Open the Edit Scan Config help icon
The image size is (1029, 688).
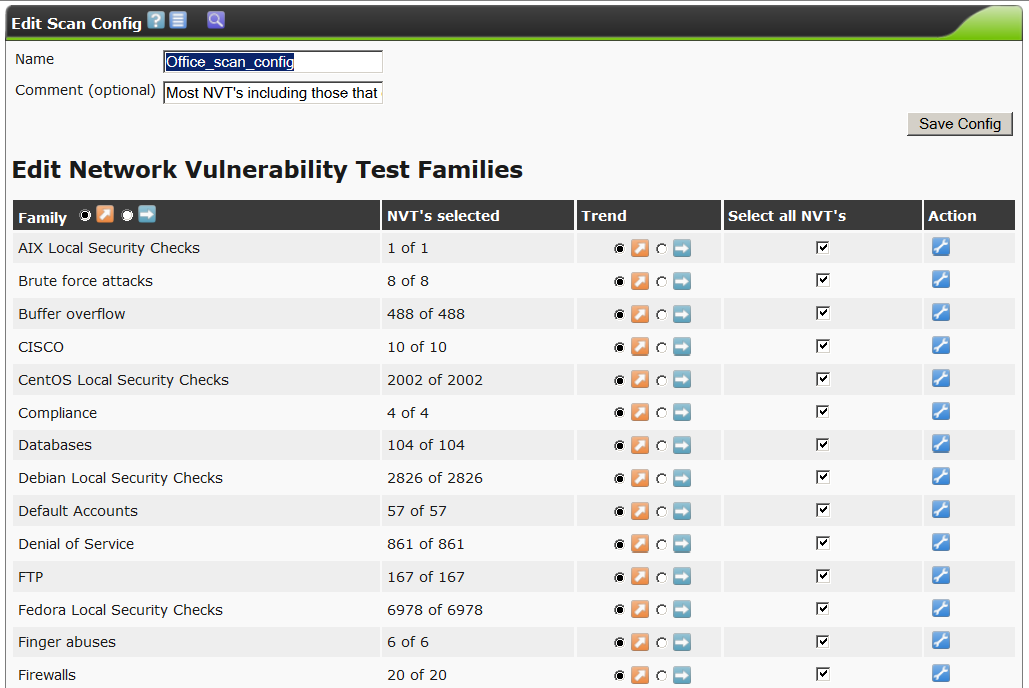(155, 20)
